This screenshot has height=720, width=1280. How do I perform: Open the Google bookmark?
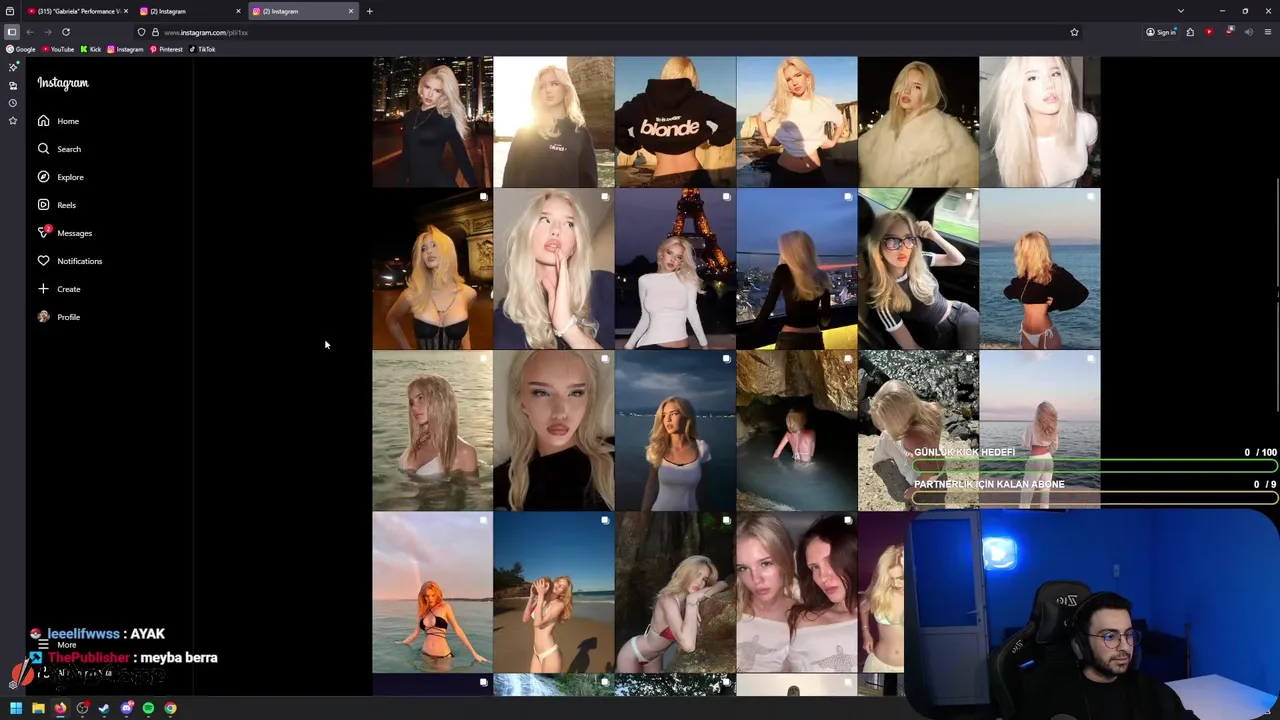[21, 49]
